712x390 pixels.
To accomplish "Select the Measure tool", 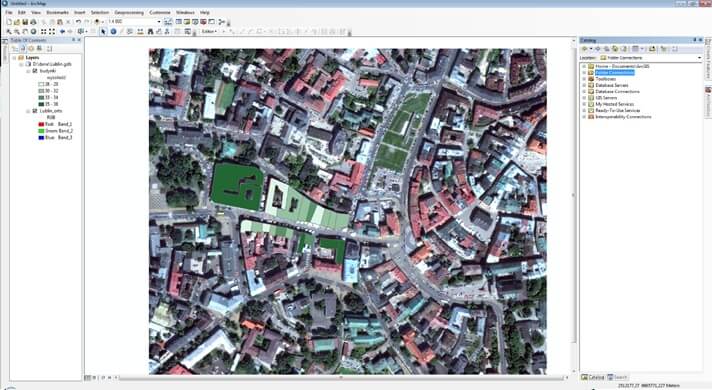I will click(140, 31).
